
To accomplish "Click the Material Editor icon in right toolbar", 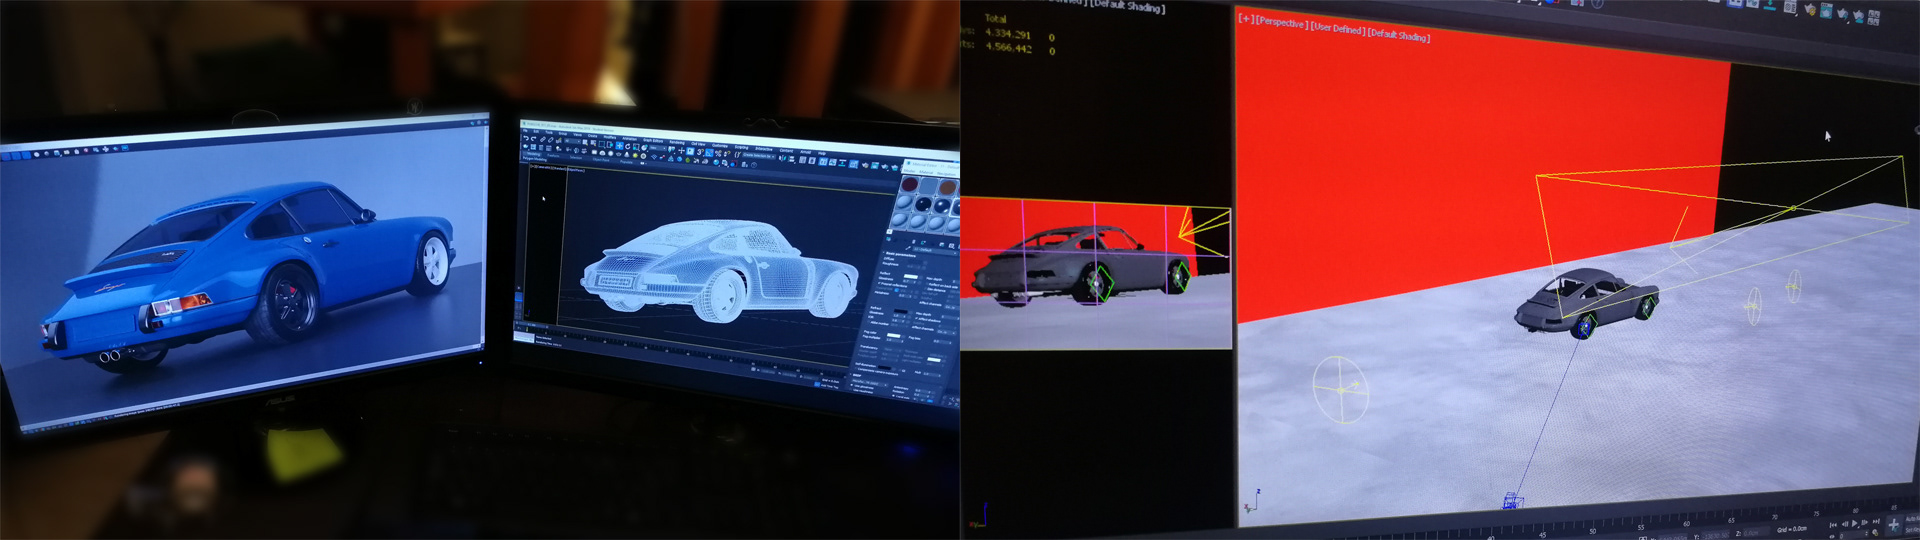I will (x=1790, y=7).
